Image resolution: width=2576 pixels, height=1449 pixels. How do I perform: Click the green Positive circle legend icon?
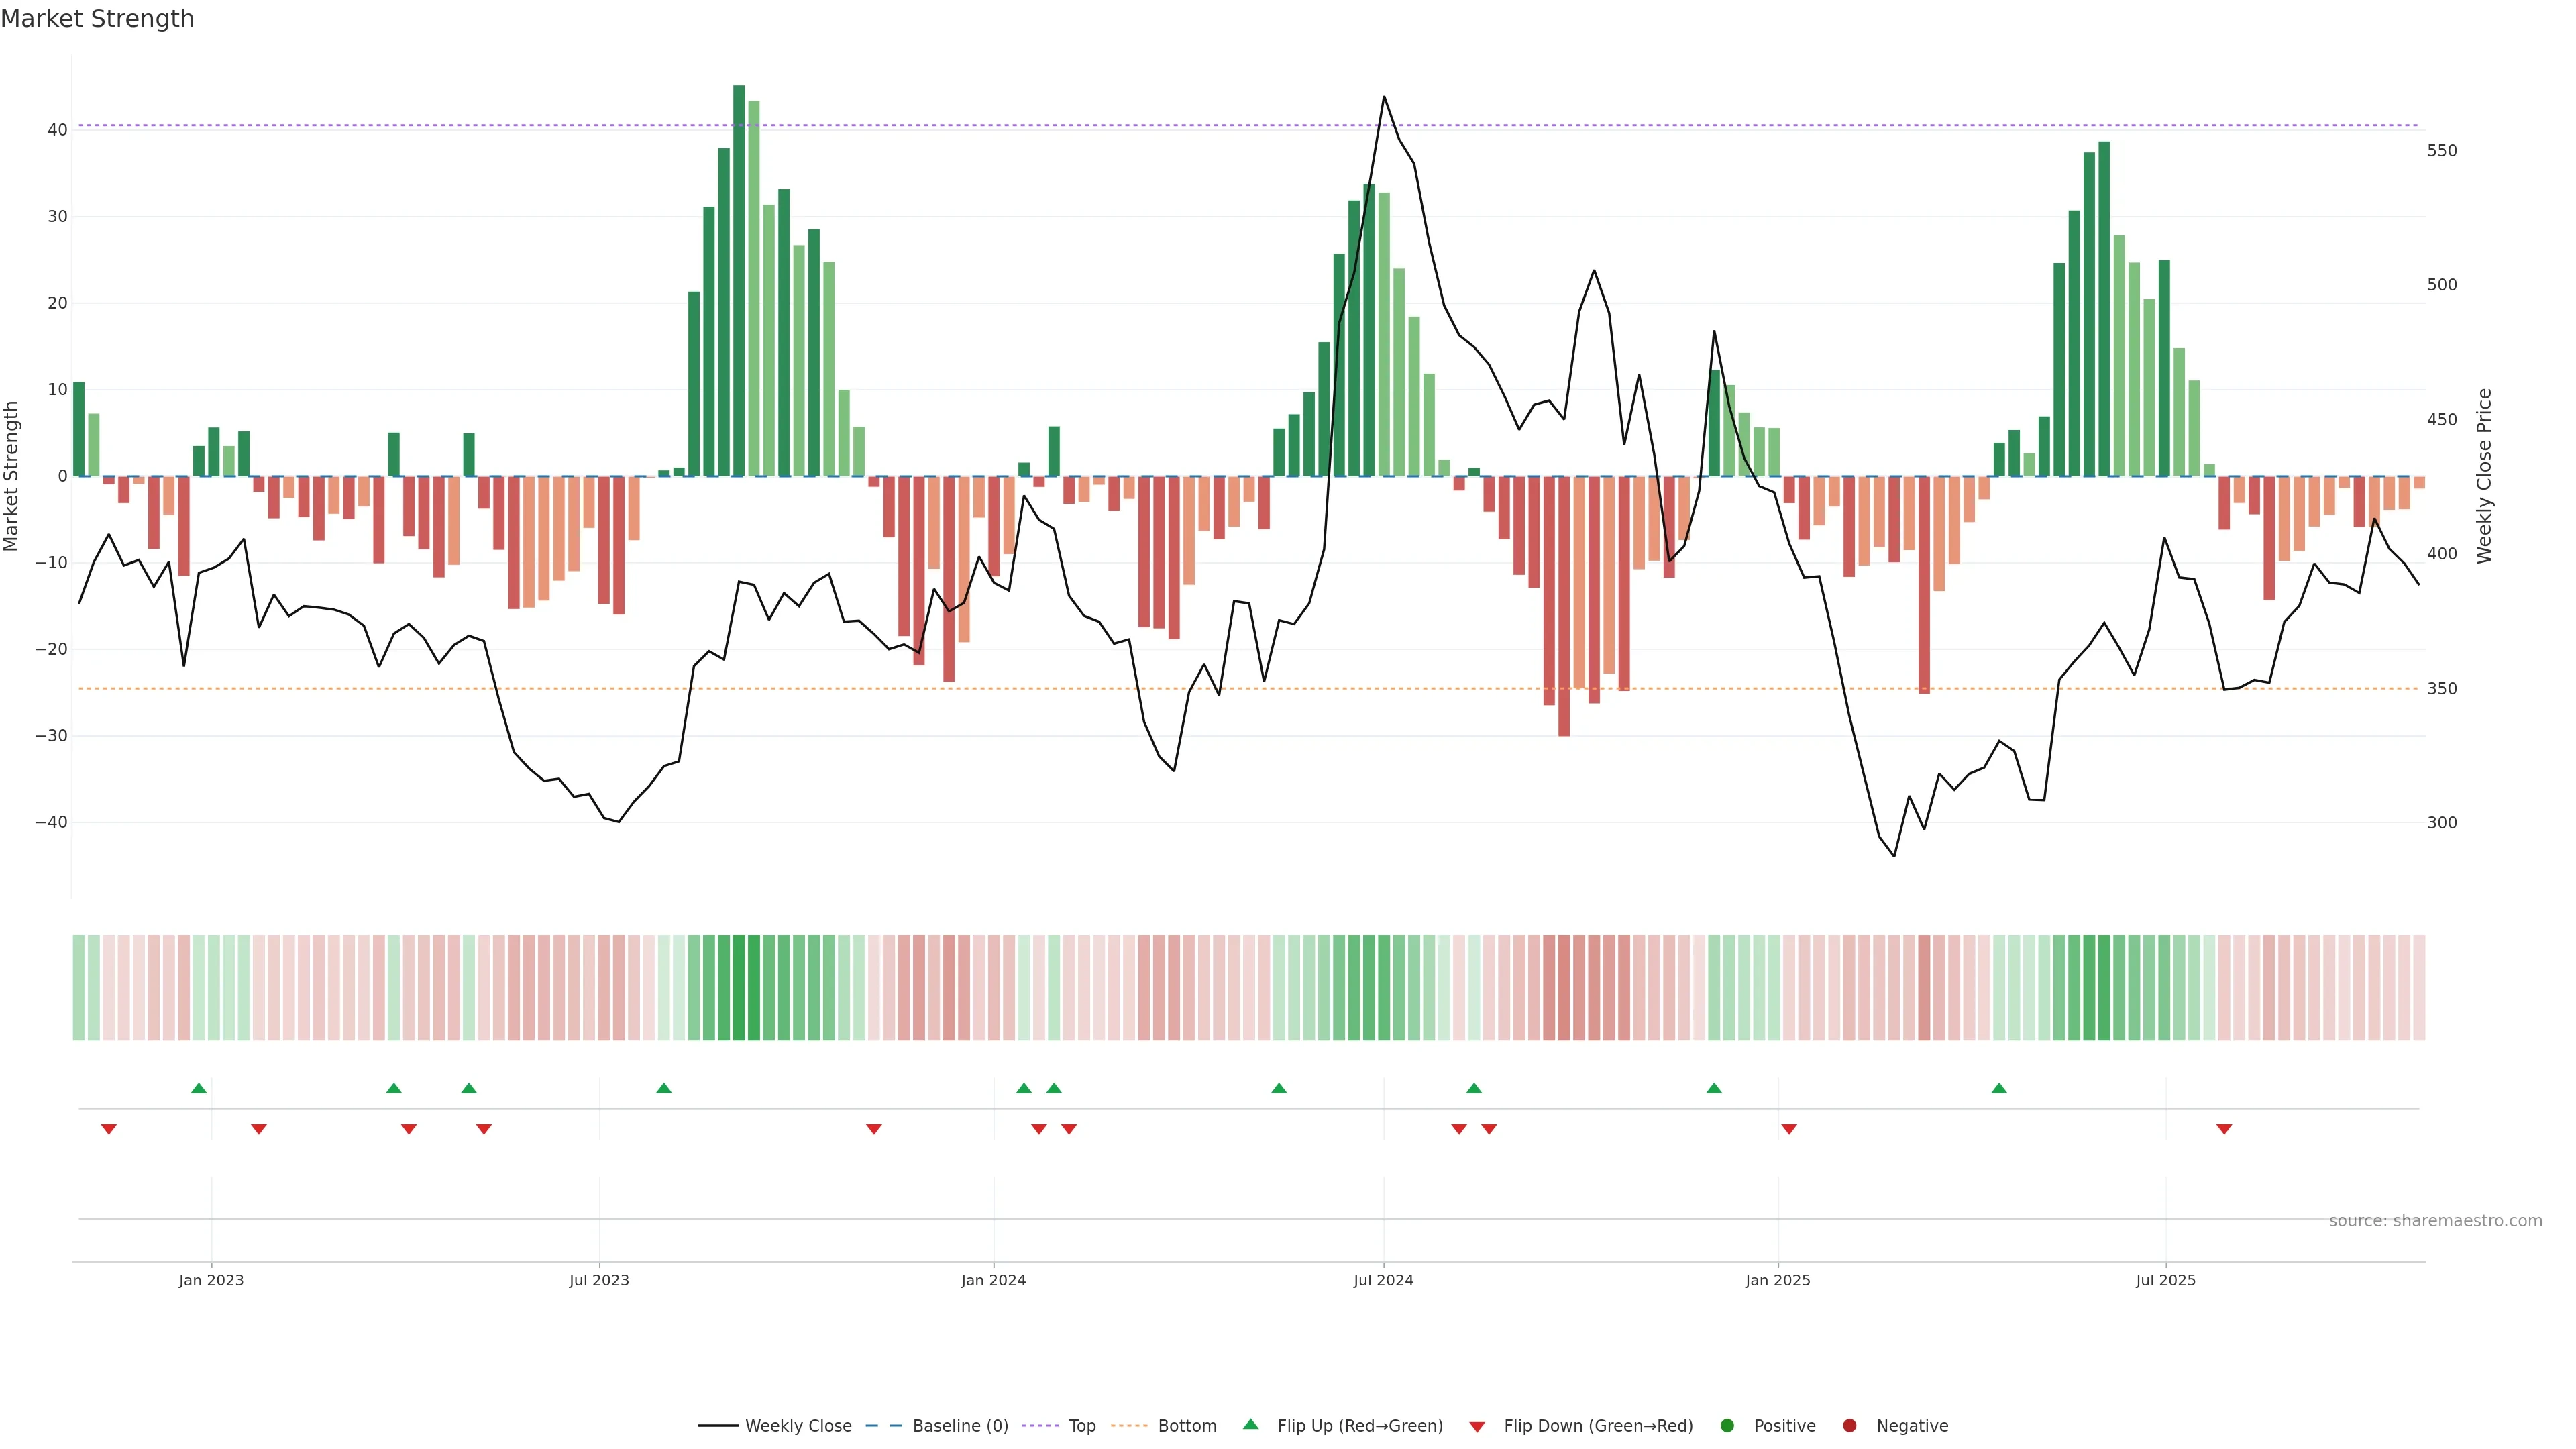tap(1727, 1425)
